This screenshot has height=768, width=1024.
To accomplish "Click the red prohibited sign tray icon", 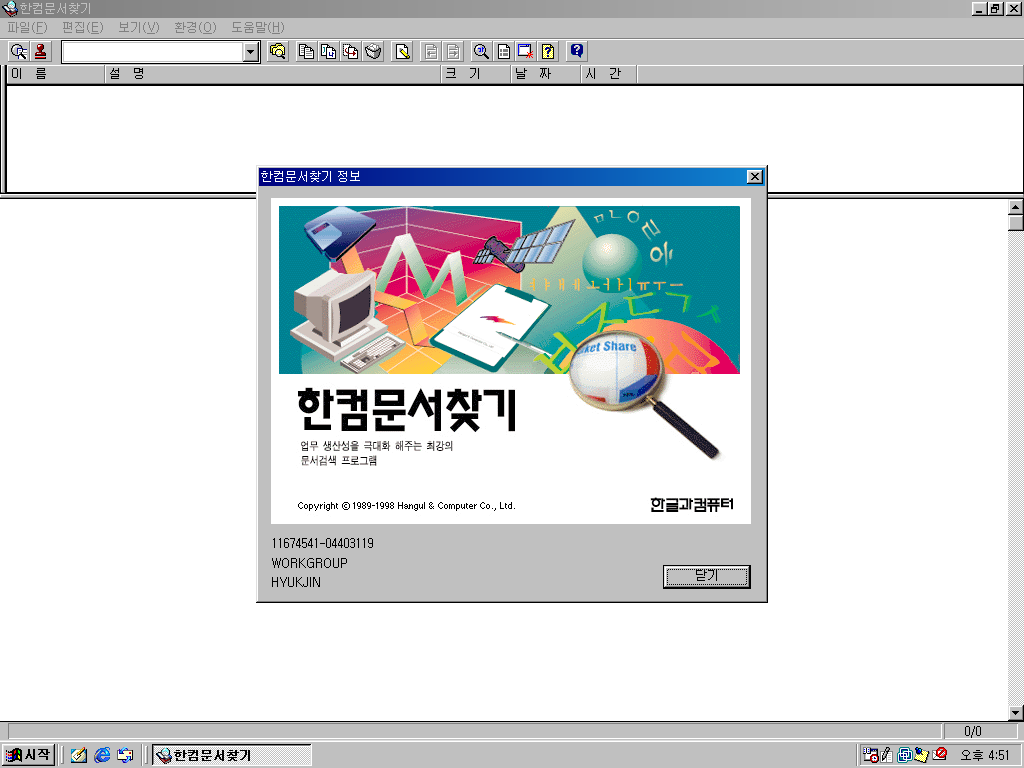I will click(940, 754).
